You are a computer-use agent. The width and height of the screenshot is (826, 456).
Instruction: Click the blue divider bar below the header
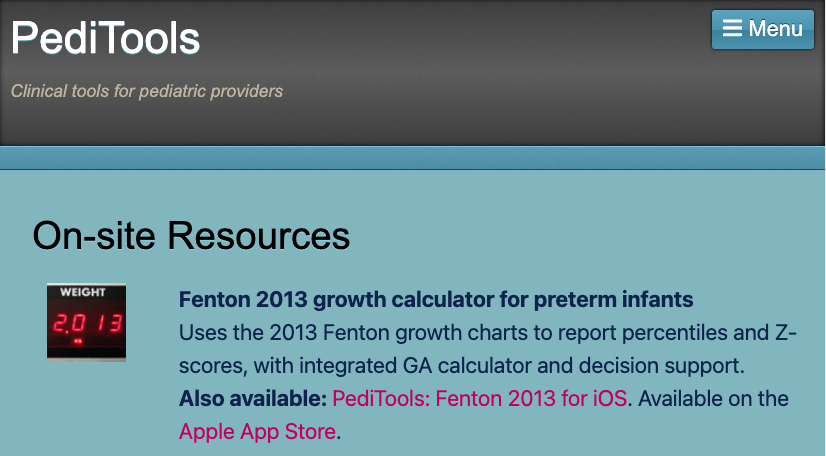[x=413, y=158]
